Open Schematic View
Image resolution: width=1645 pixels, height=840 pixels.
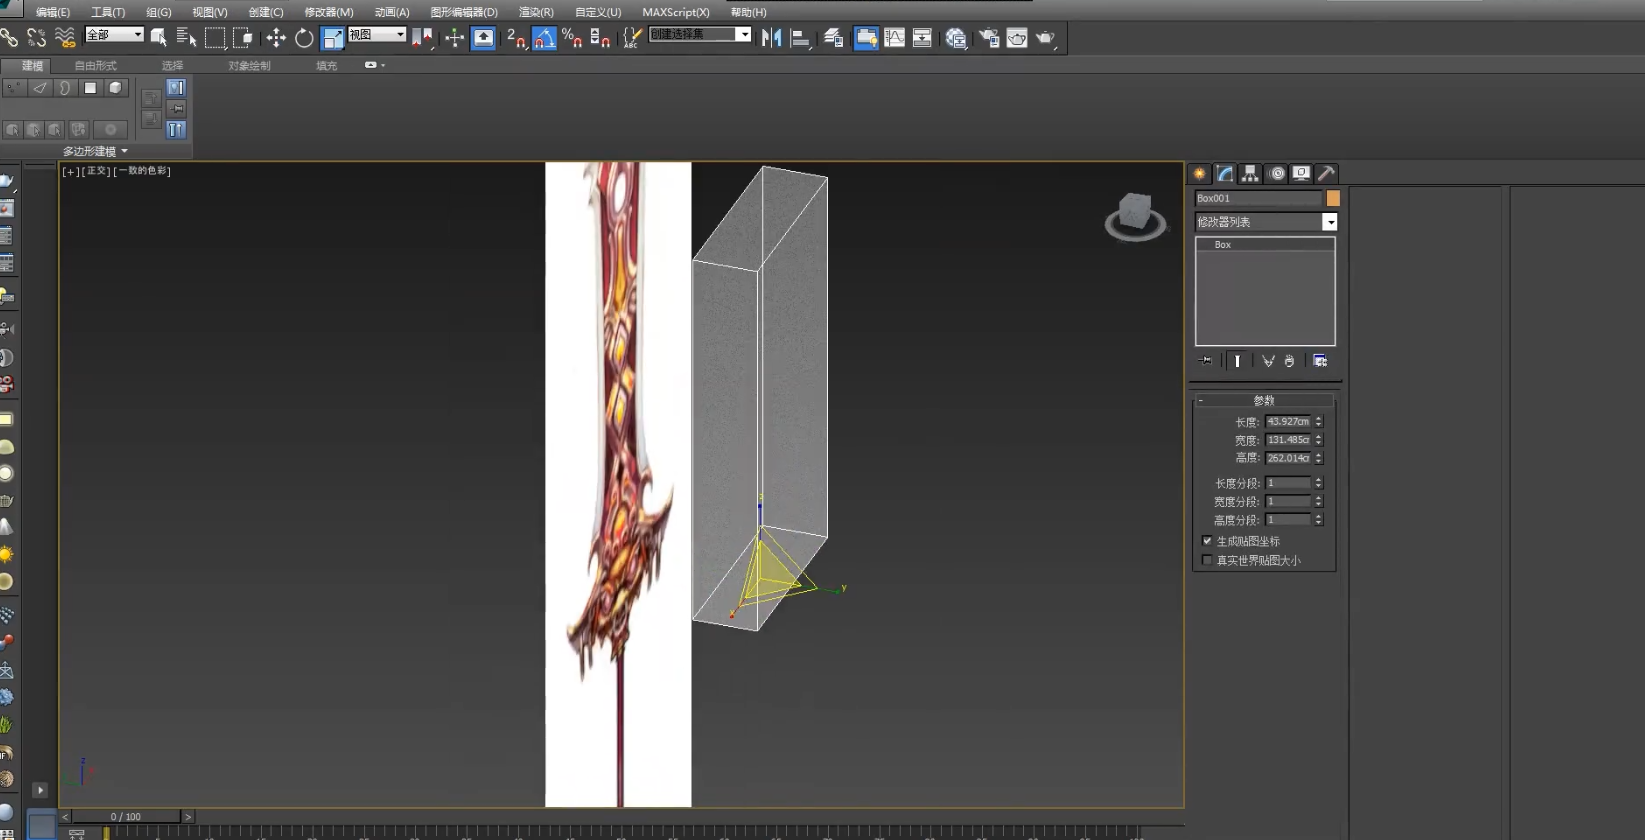point(922,38)
